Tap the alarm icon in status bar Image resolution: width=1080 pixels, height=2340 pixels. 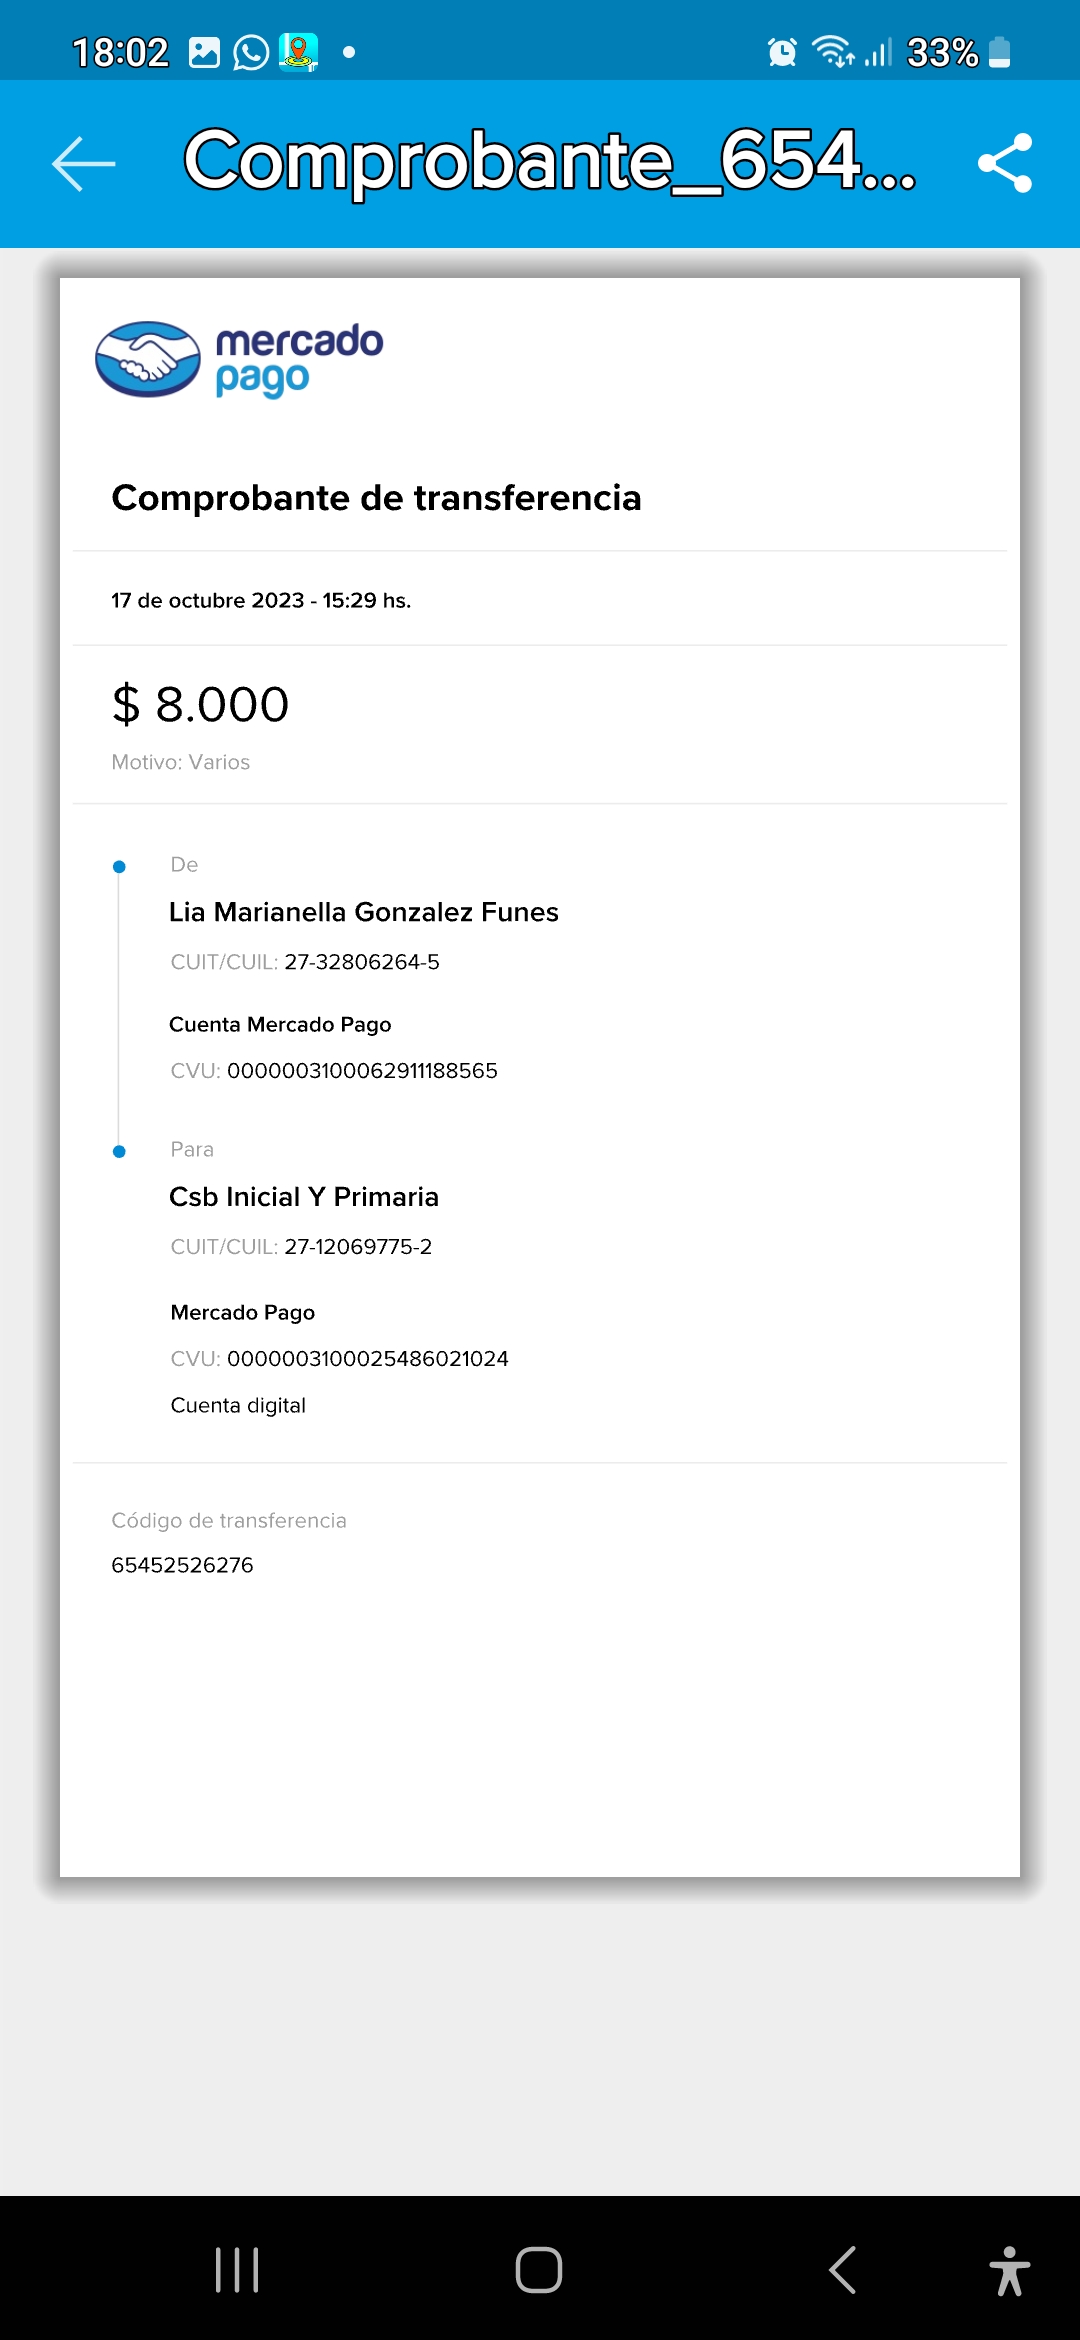782,52
